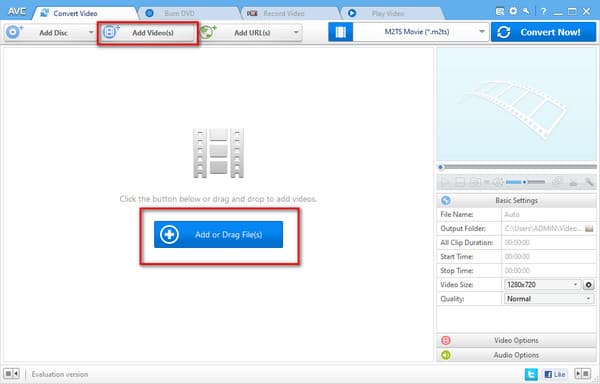Screen dimensions: 600x384
Task: Click the All Clip Duration value
Action: click(x=548, y=242)
